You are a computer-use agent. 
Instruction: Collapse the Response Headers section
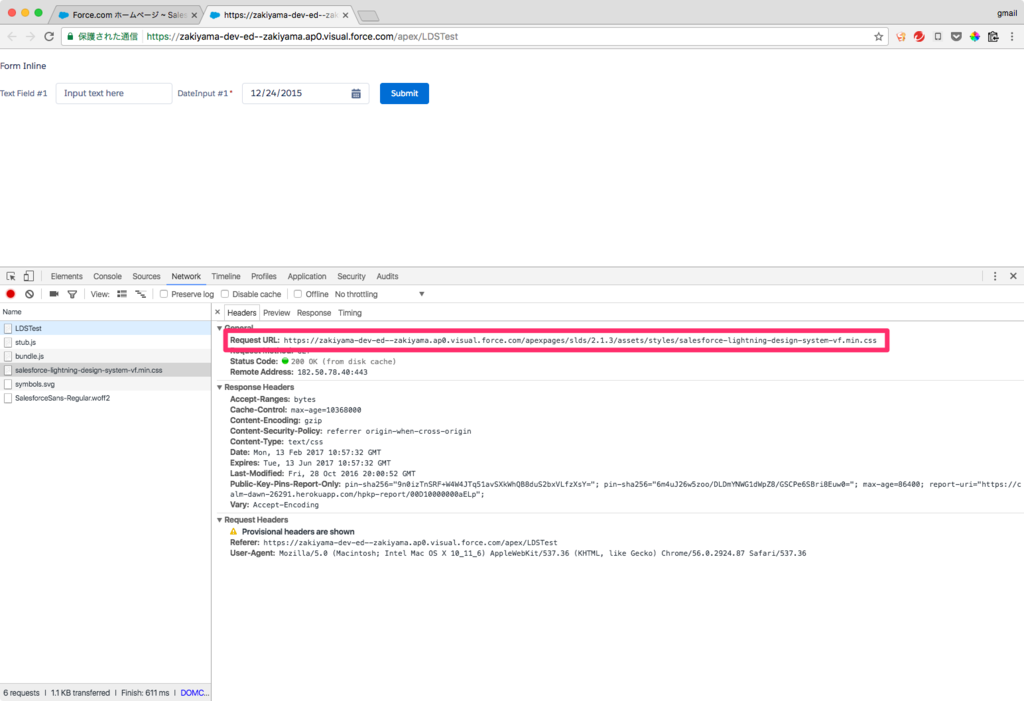point(219,387)
